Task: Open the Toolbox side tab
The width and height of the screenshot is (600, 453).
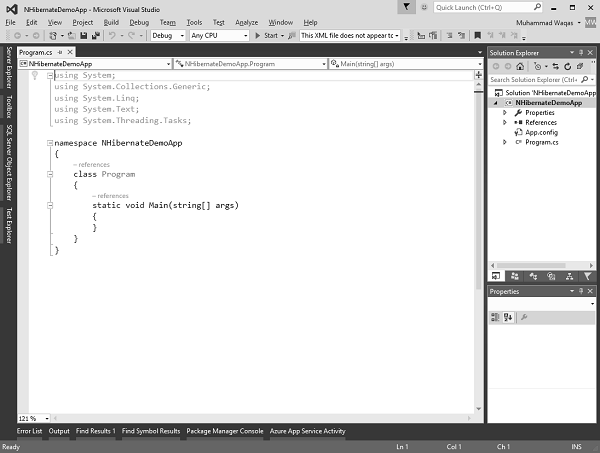Action: click(x=9, y=107)
